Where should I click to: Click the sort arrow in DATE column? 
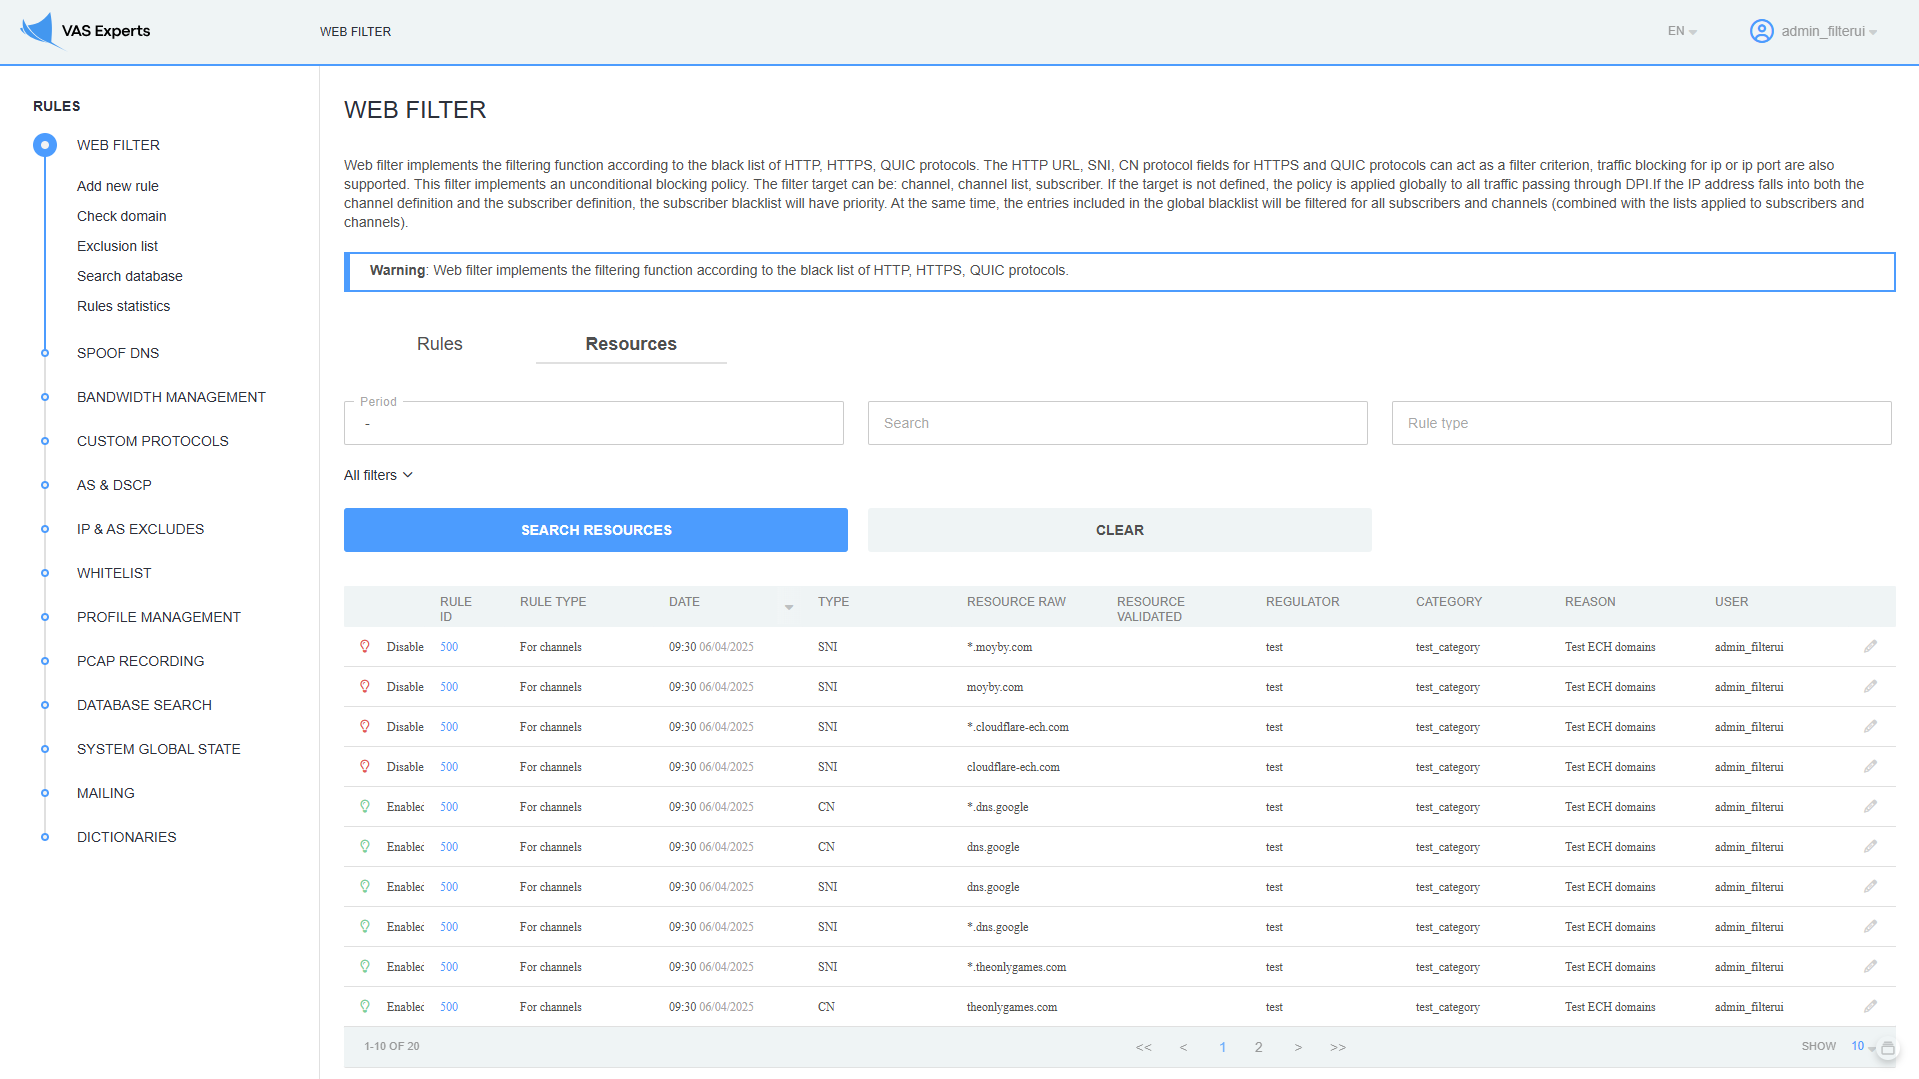pyautogui.click(x=789, y=607)
